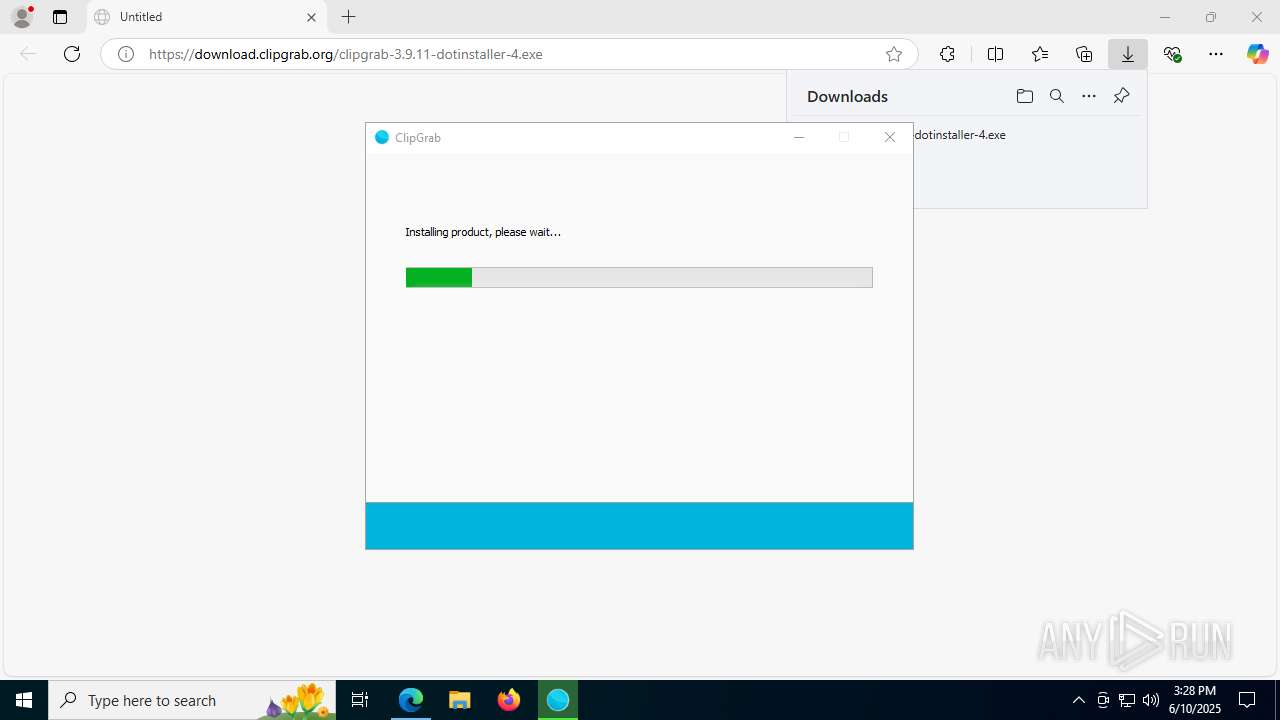Click the taskbar search box
This screenshot has width=1280, height=720.
click(x=192, y=700)
